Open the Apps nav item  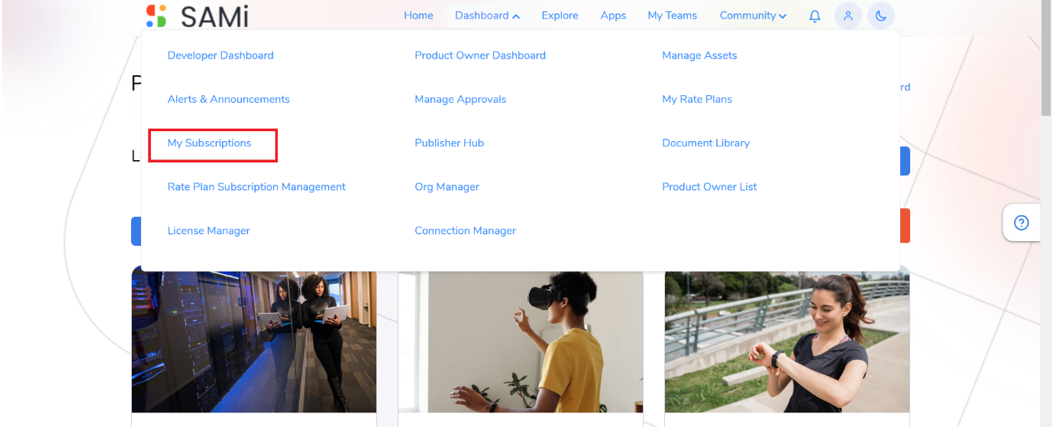(613, 15)
